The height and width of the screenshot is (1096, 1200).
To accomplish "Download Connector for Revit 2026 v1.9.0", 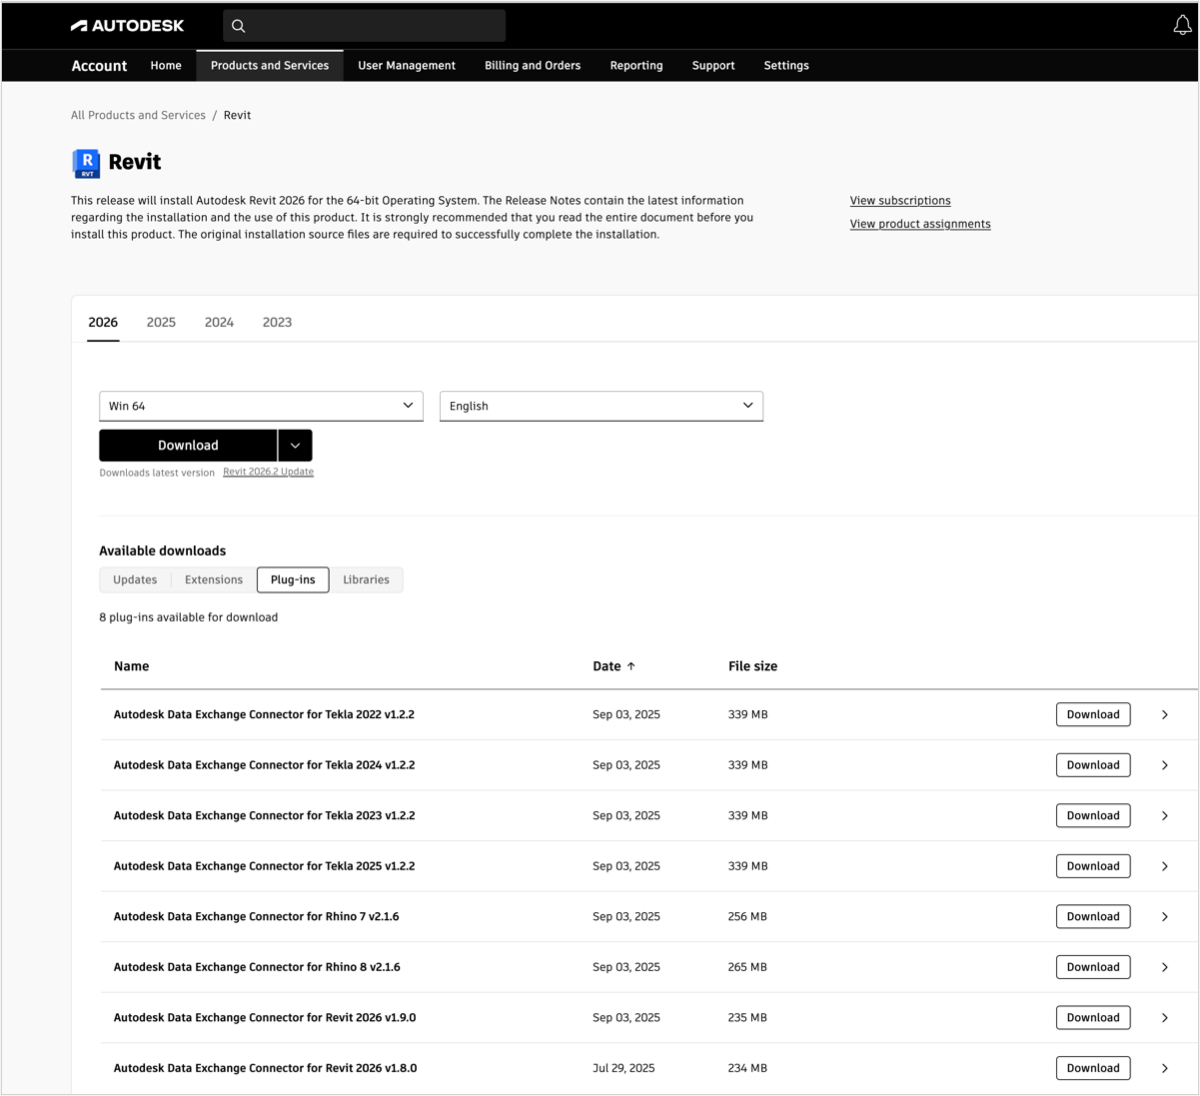I will pos(1093,1018).
